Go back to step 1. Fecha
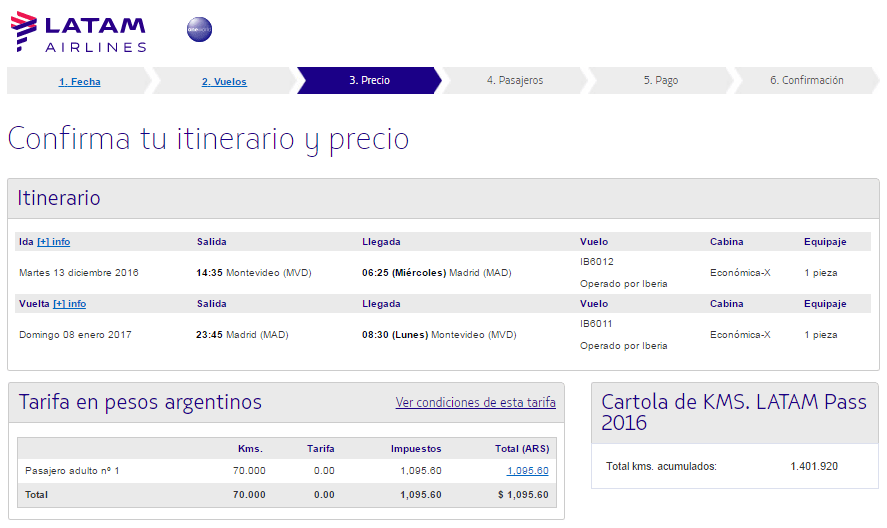The image size is (887, 528). tap(80, 81)
